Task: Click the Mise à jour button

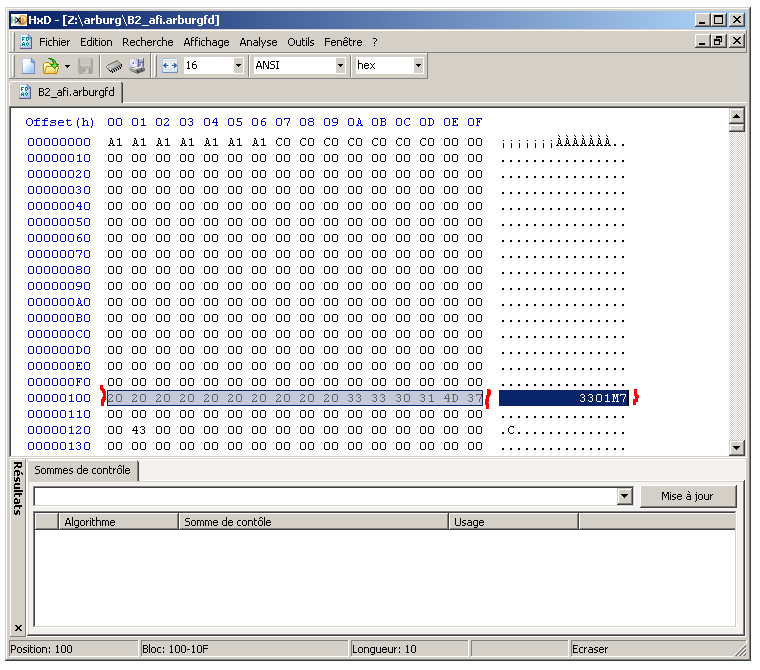Action: (x=687, y=496)
